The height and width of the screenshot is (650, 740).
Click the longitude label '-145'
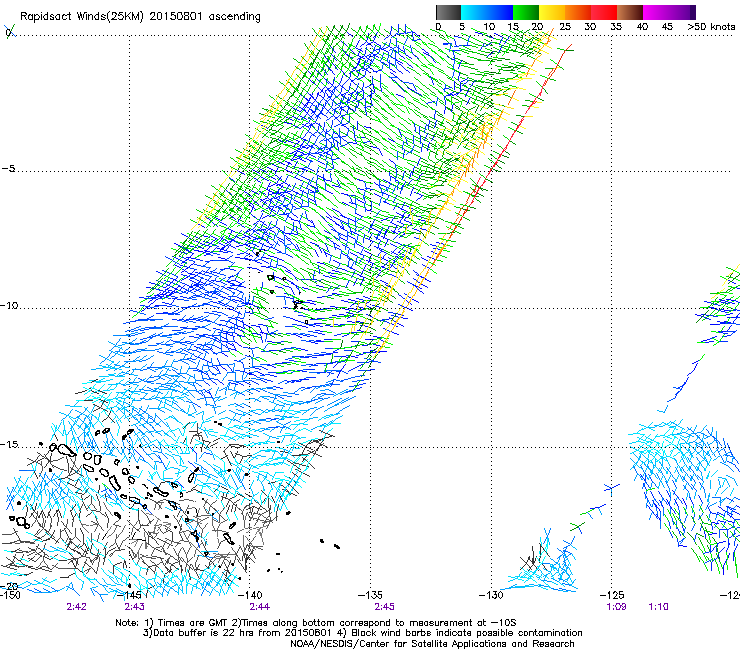pyautogui.click(x=130, y=594)
